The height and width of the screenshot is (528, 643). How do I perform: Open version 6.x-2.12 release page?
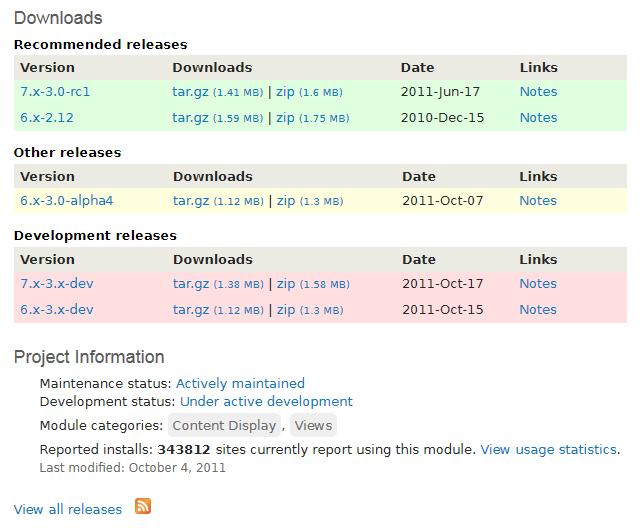(47, 118)
